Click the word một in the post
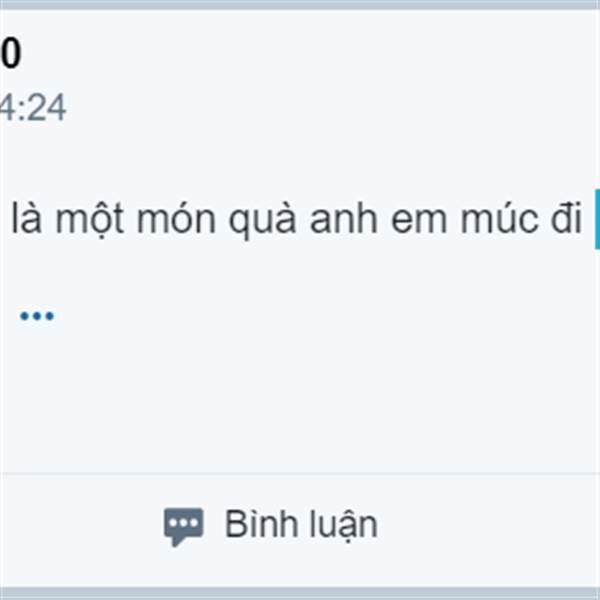The height and width of the screenshot is (600, 600). [x=90, y=220]
